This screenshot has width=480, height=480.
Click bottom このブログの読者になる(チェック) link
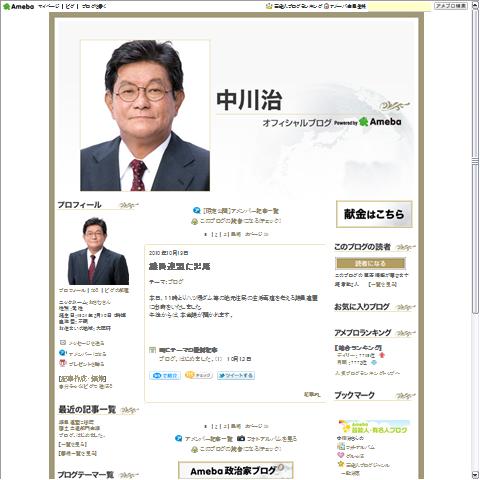tap(240, 449)
